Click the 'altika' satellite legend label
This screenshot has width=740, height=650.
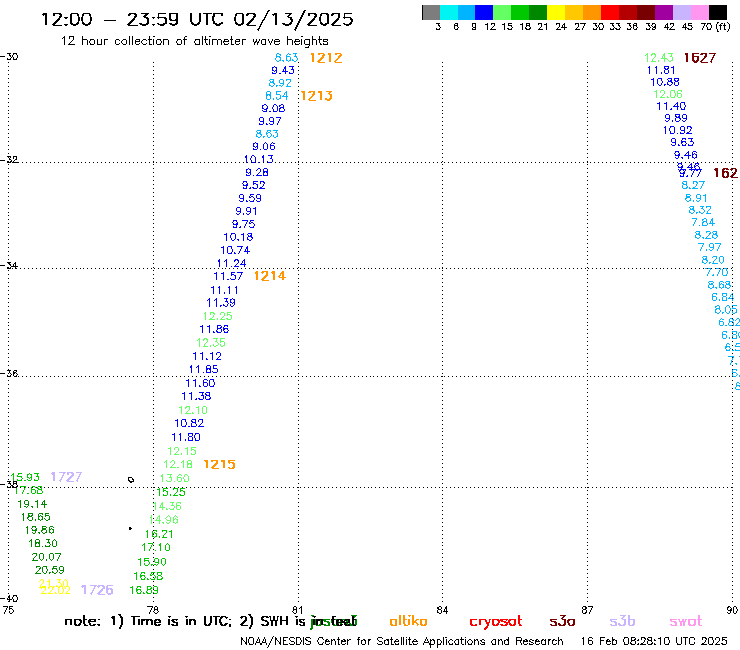[408, 621]
